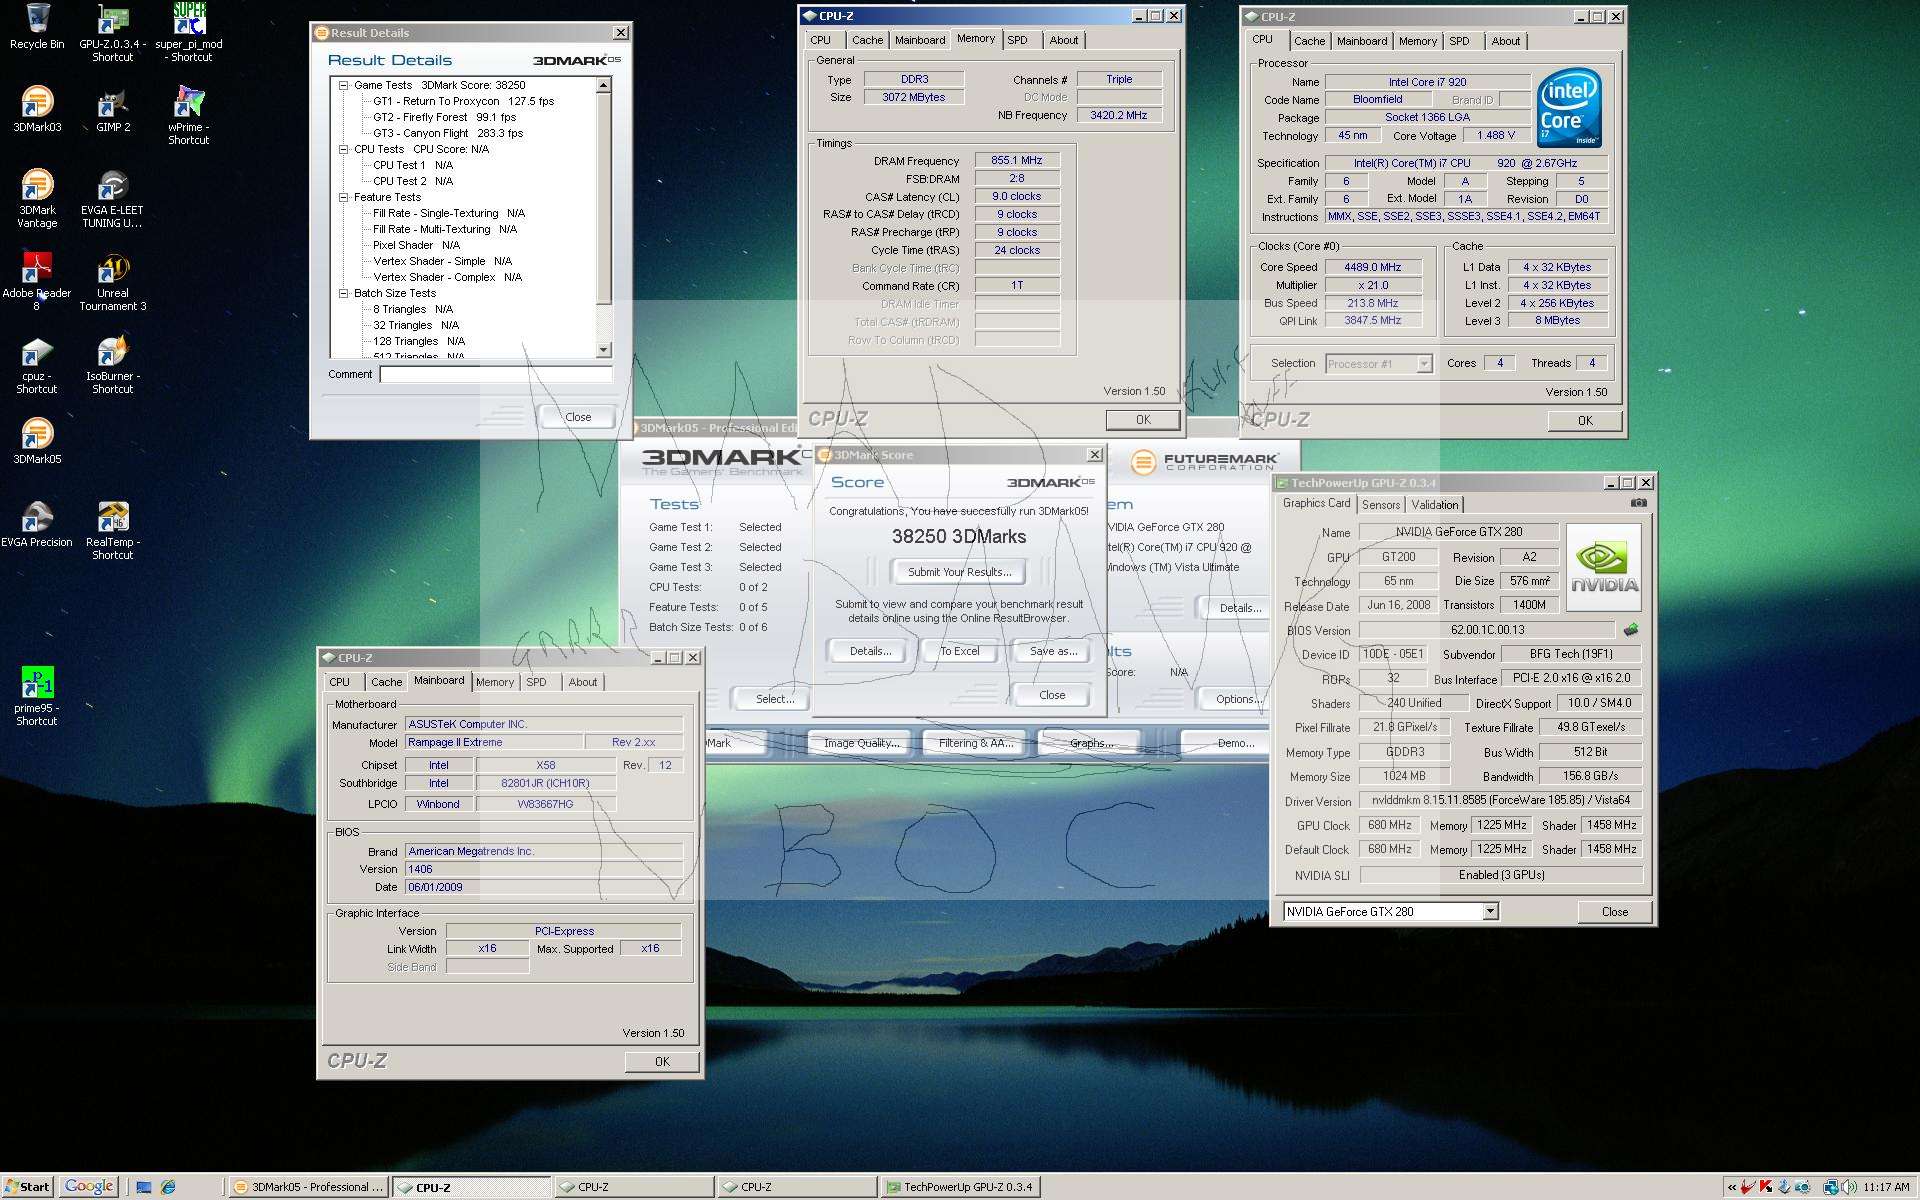Viewport: 1920px width, 1200px height.
Task: Click the To Excel button
Action: pyautogui.click(x=959, y=651)
